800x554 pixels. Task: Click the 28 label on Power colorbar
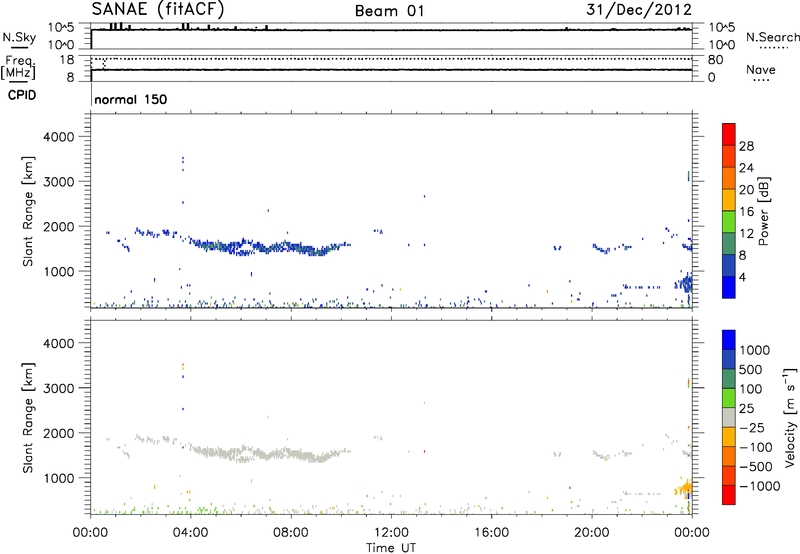pos(746,146)
